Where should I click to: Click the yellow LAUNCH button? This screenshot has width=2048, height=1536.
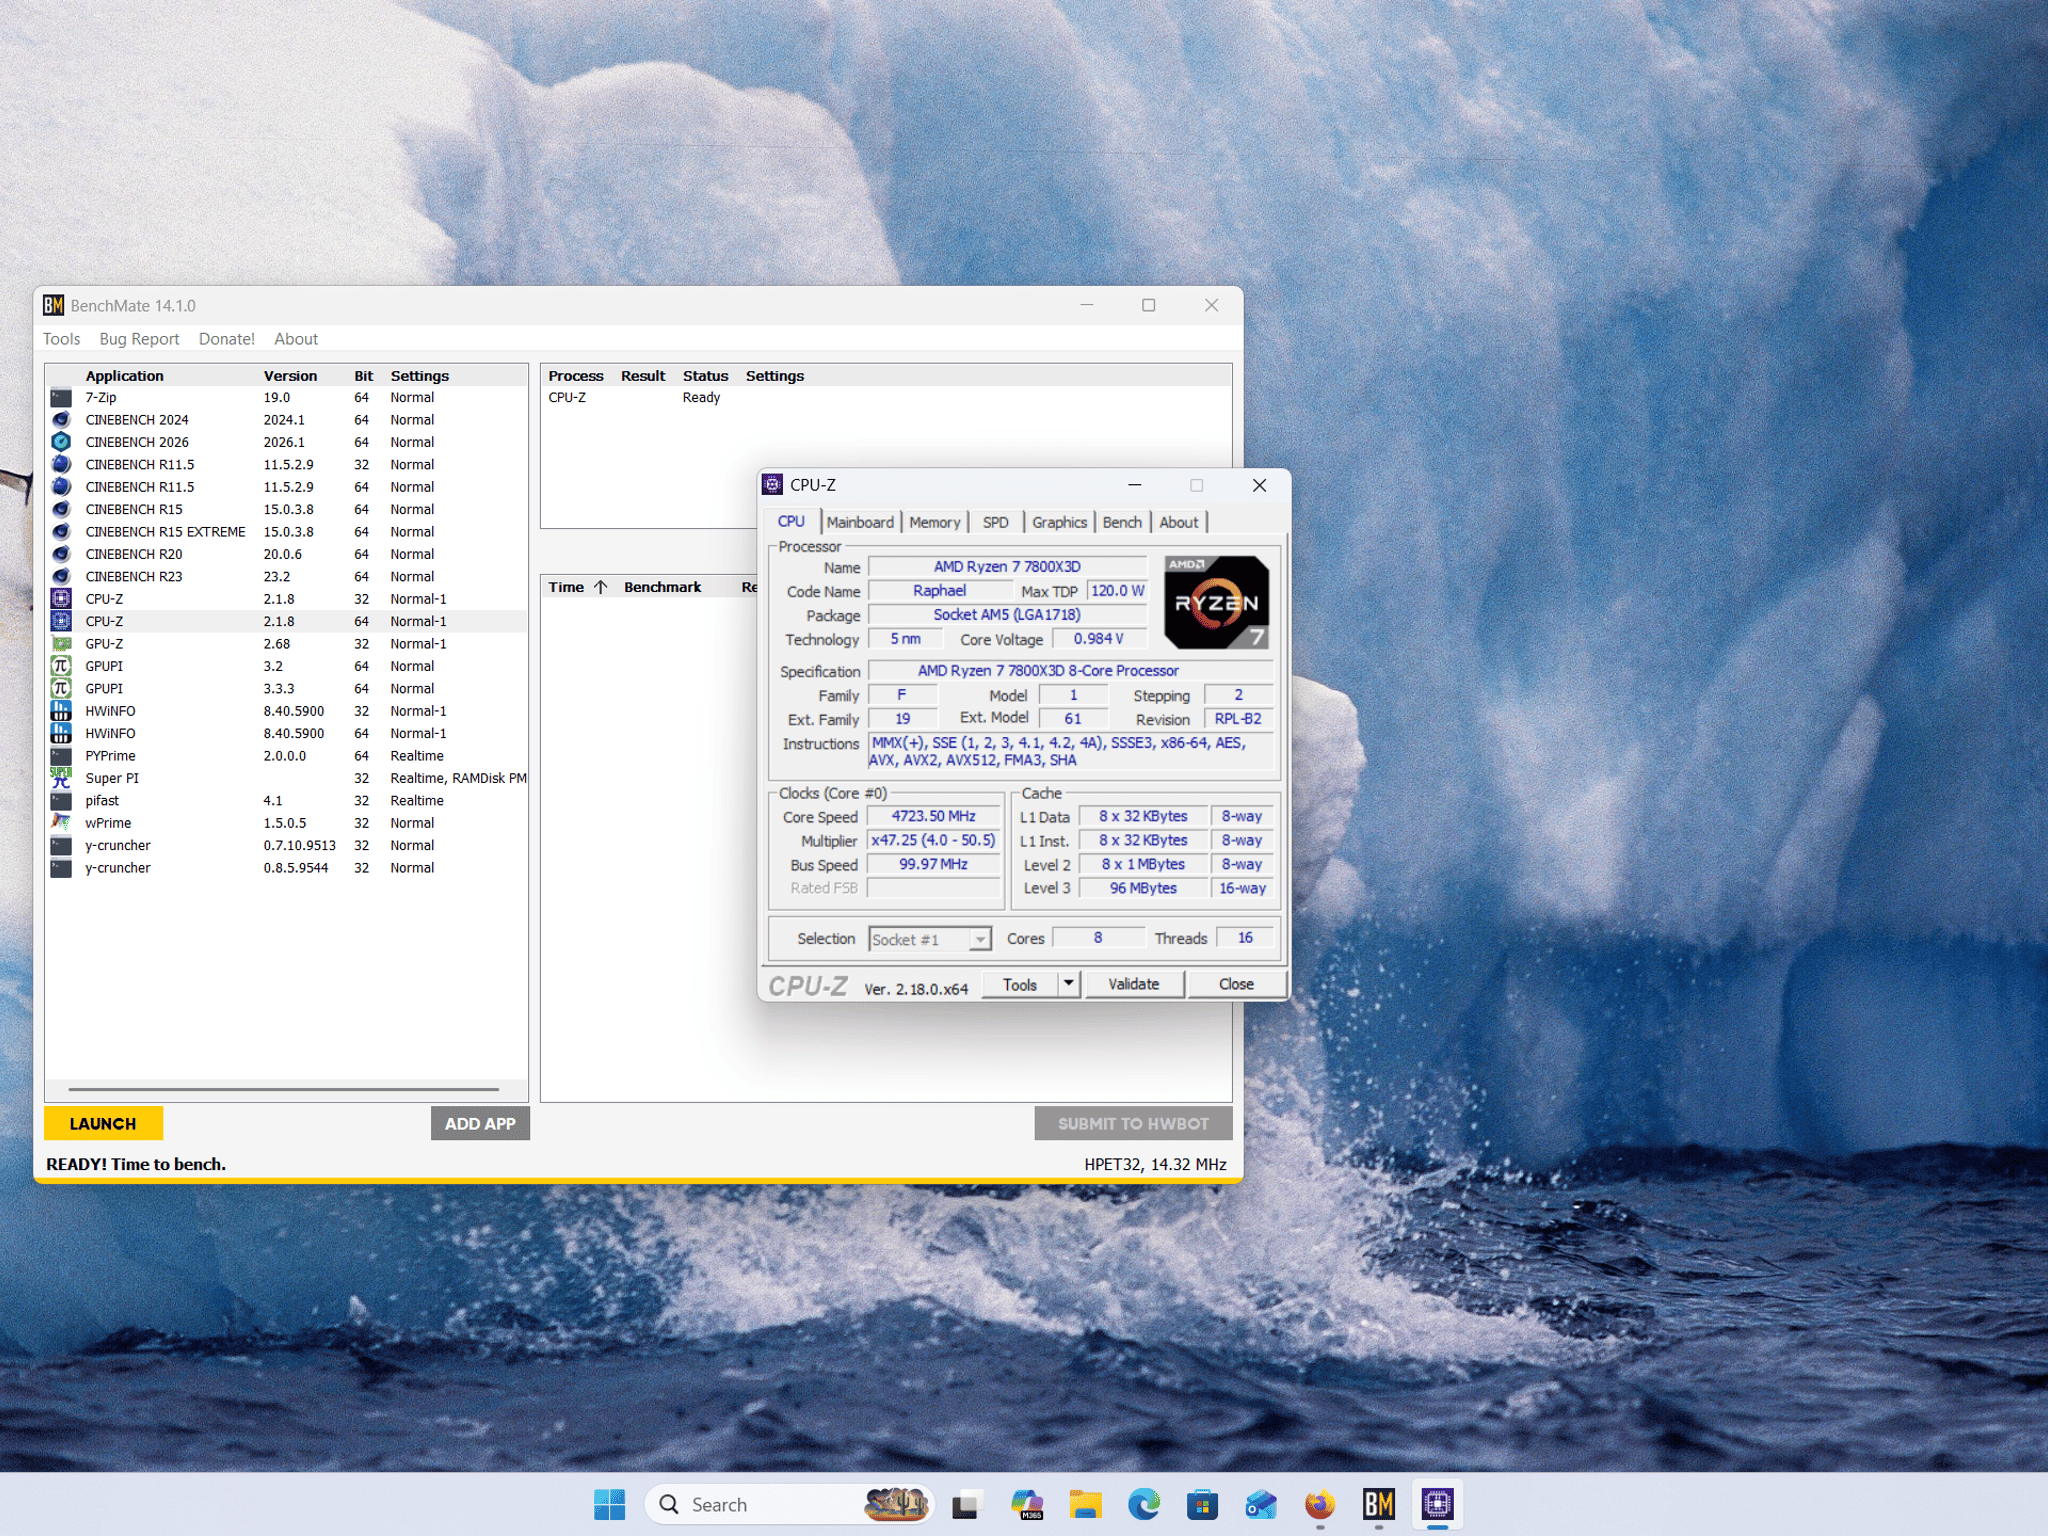pos(103,1123)
